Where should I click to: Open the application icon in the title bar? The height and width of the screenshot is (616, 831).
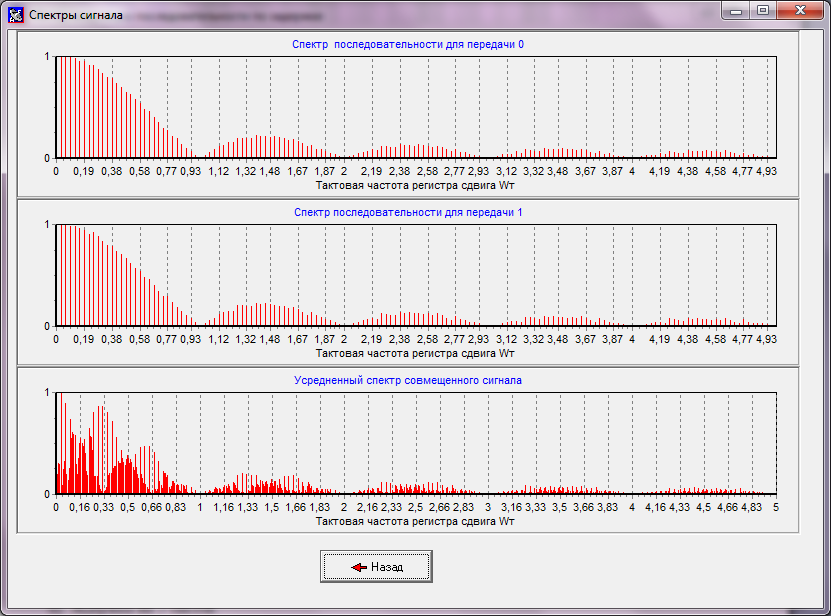[x=15, y=14]
